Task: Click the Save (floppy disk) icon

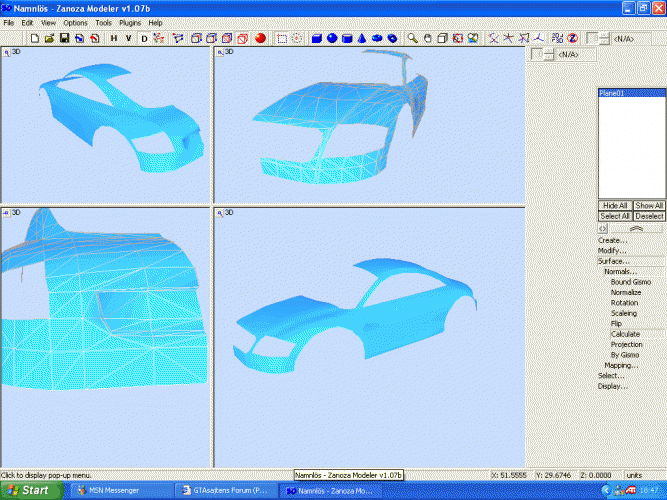Action: (64, 38)
